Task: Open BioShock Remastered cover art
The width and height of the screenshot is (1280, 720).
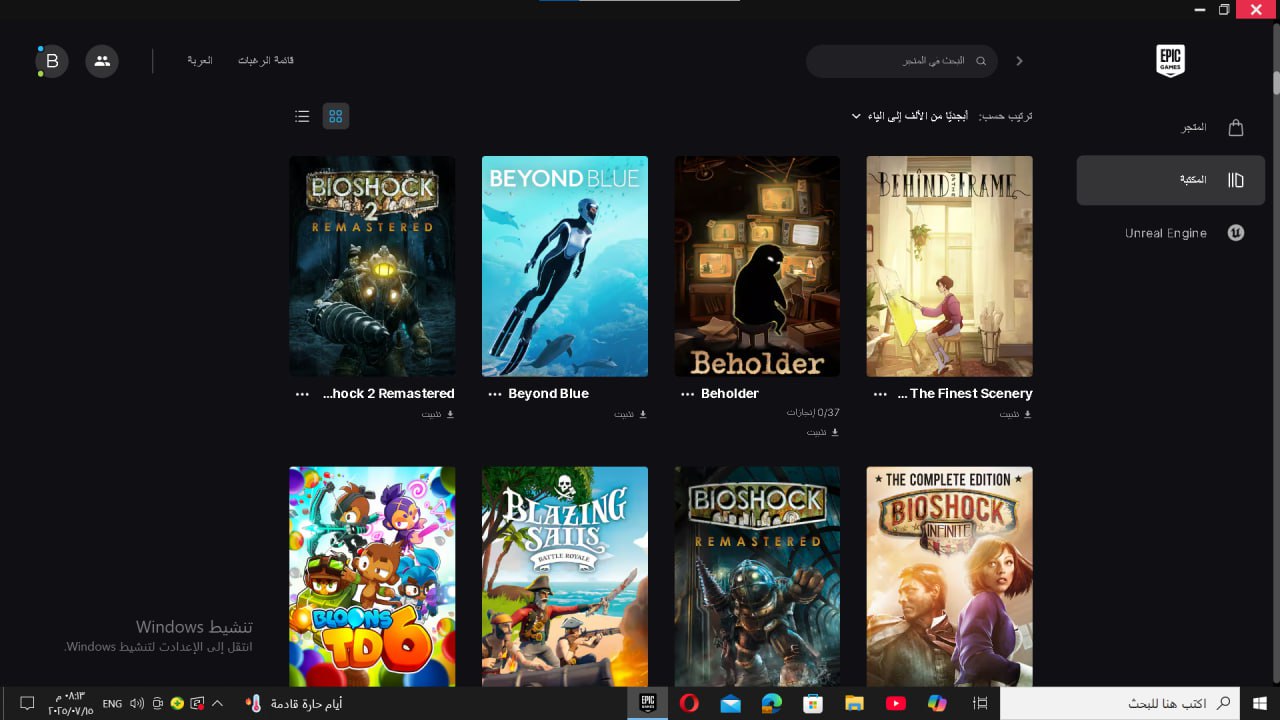Action: (x=757, y=577)
